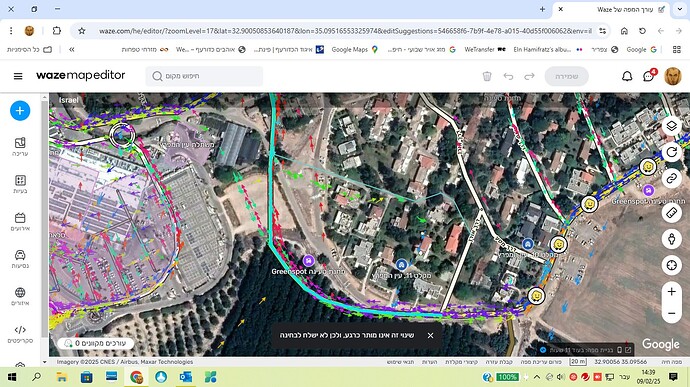Click the עורכים מקוונים 0 online editors pill
Screen dimensions: 690x387
tap(95, 343)
